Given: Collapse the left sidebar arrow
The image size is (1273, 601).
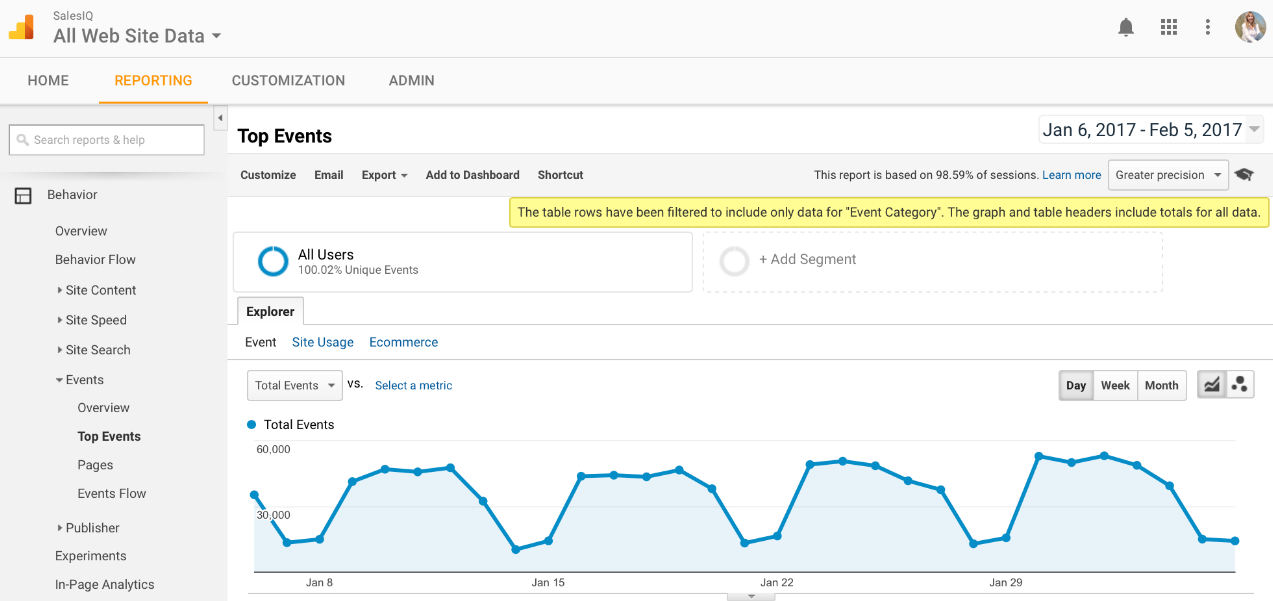Looking at the screenshot, I should [220, 118].
